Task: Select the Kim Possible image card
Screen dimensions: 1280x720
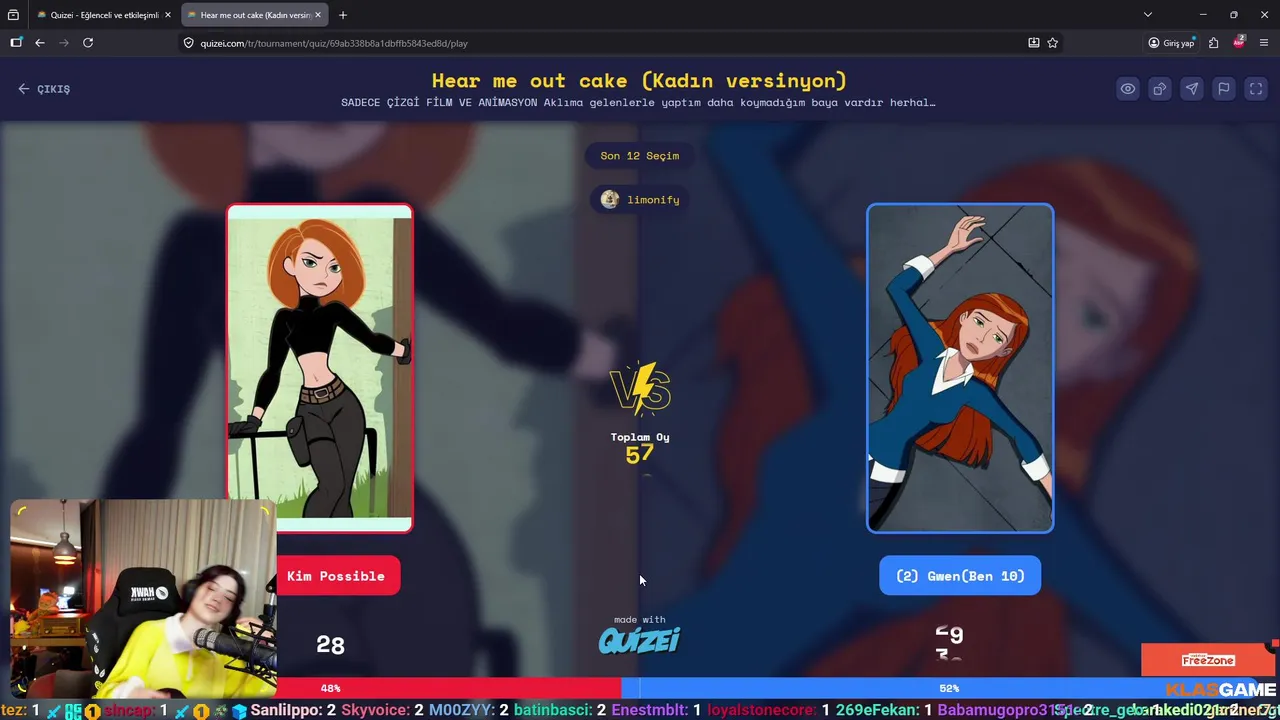Action: pyautogui.click(x=320, y=368)
